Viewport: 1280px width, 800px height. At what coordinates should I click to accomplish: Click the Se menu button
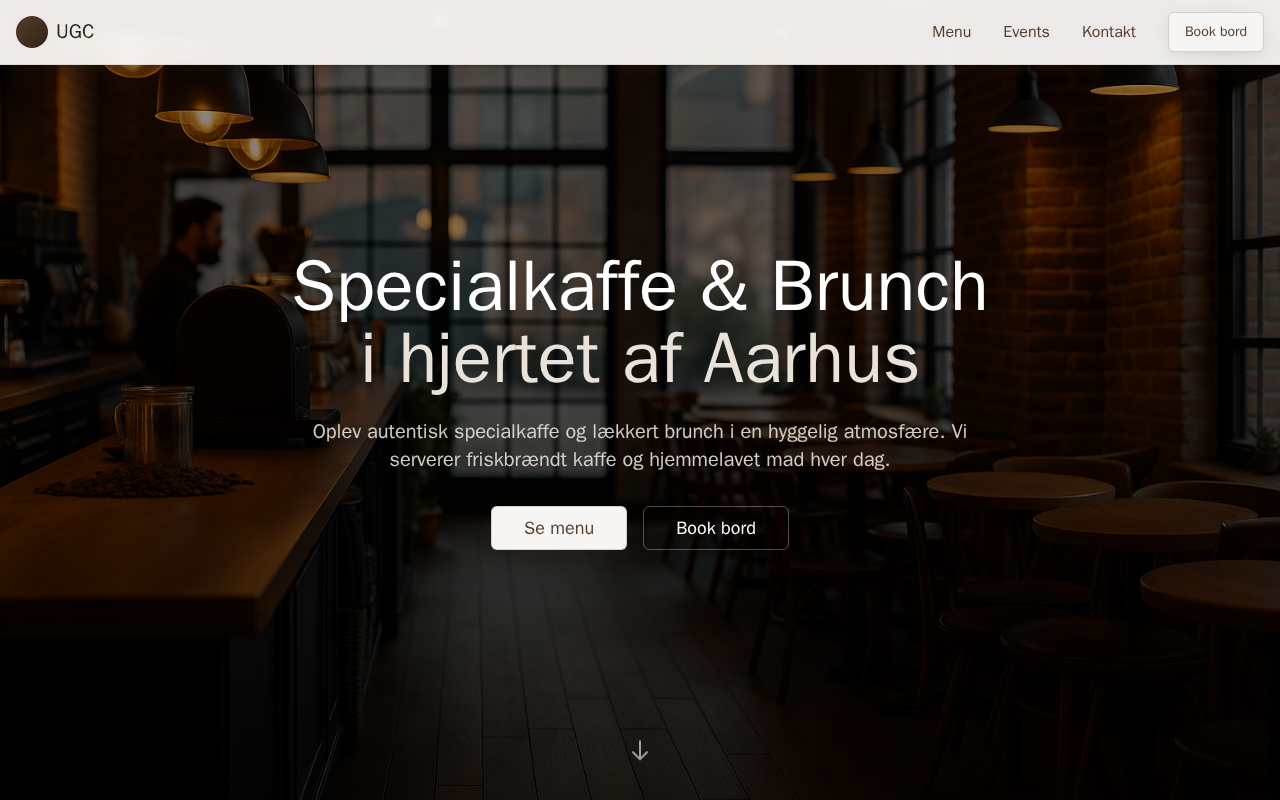click(x=559, y=528)
